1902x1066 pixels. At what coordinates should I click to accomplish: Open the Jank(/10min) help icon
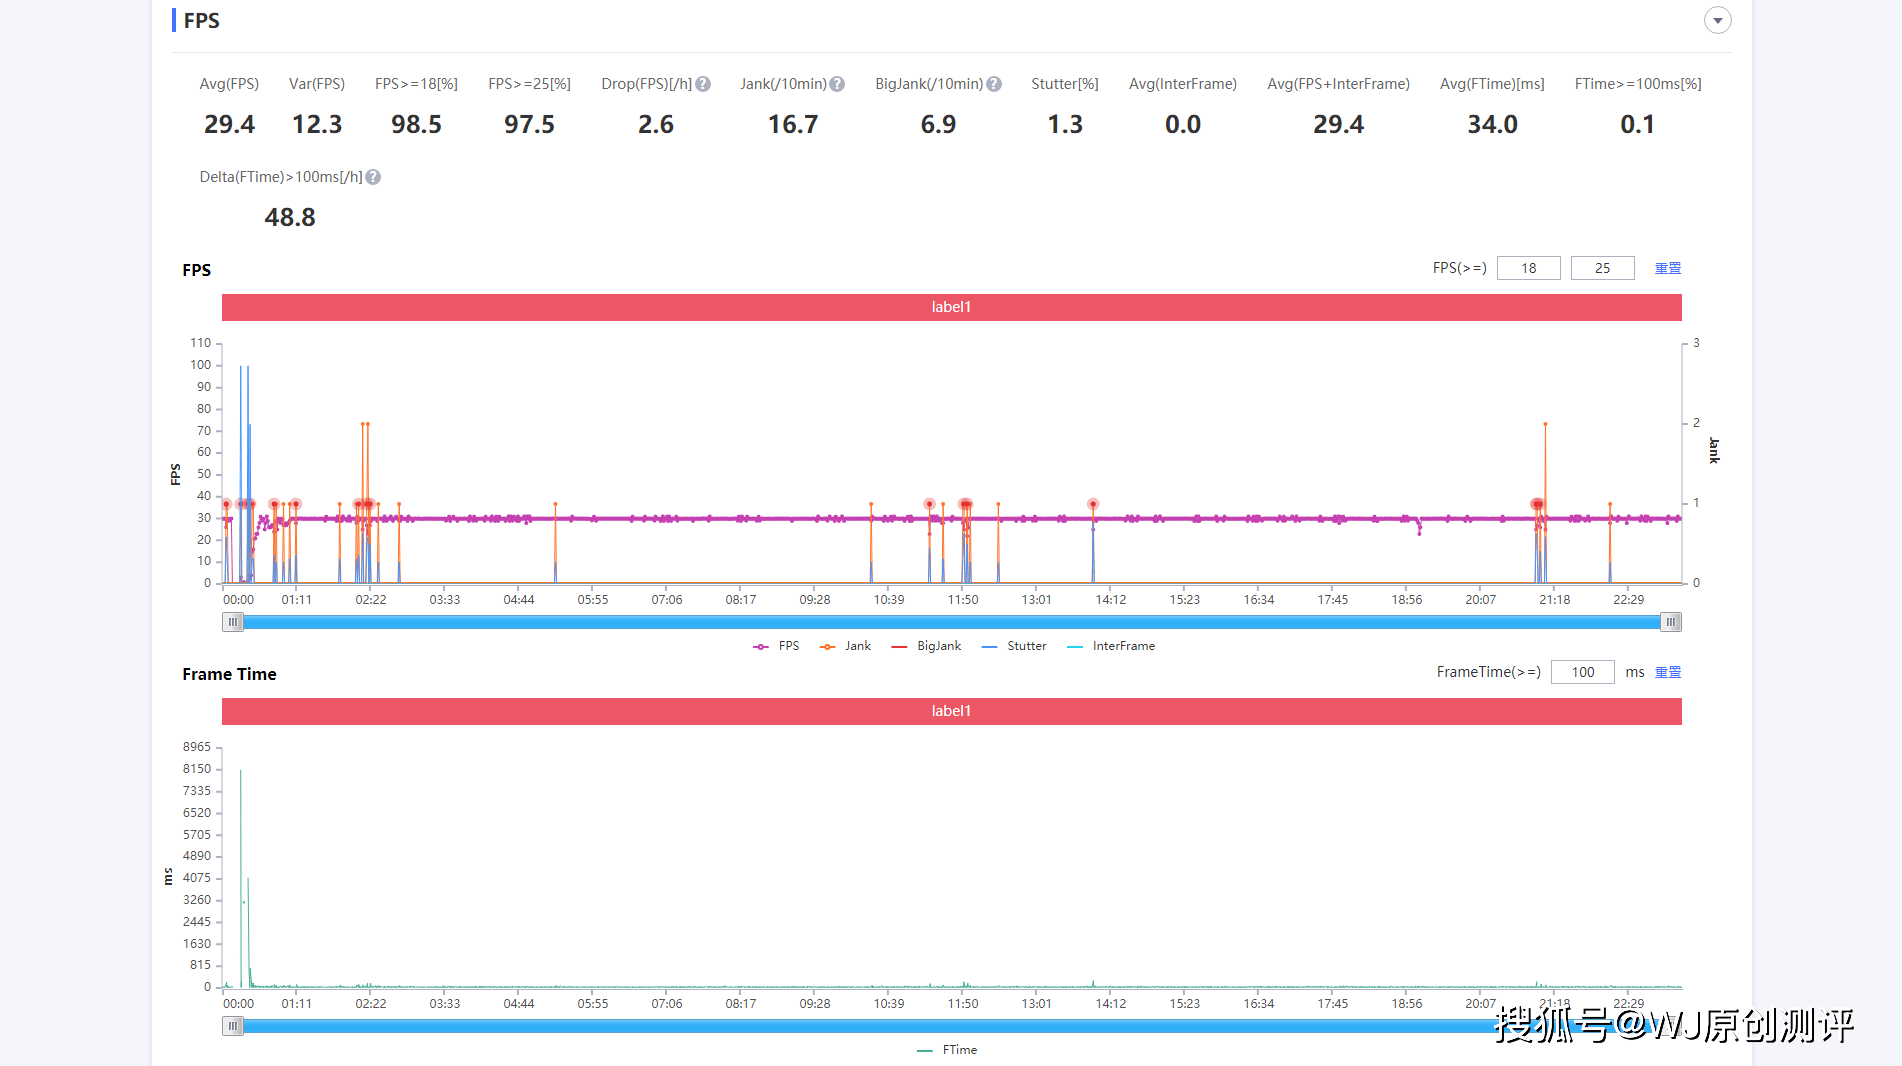point(837,84)
